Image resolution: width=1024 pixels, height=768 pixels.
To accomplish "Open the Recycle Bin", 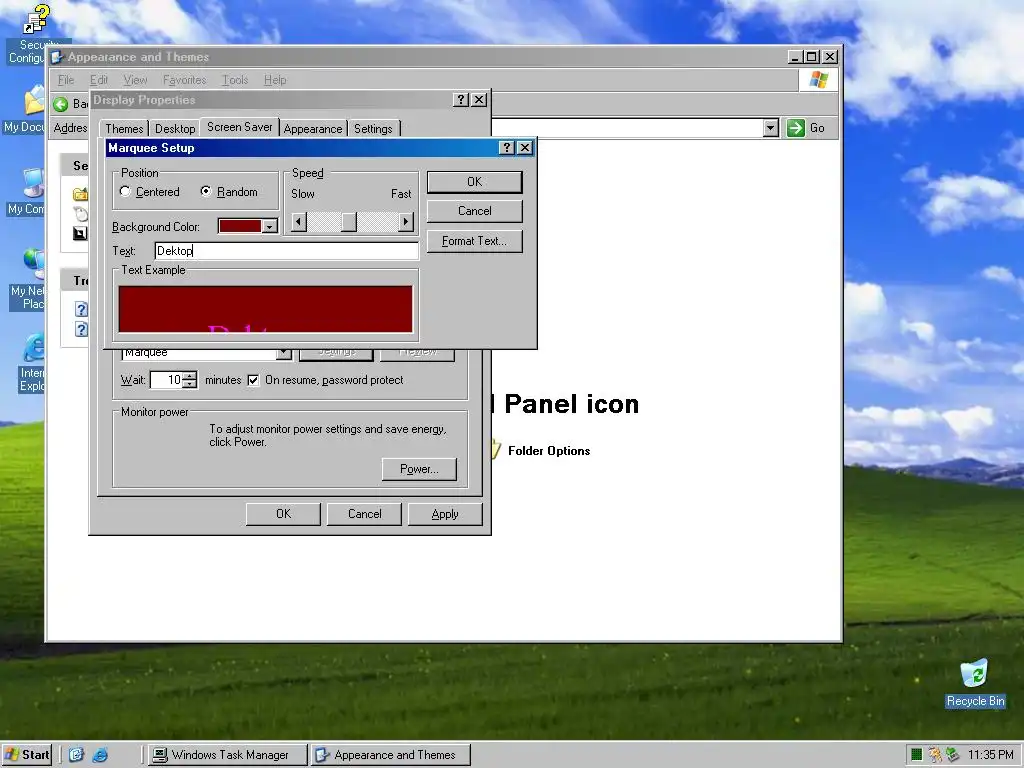I will click(975, 683).
